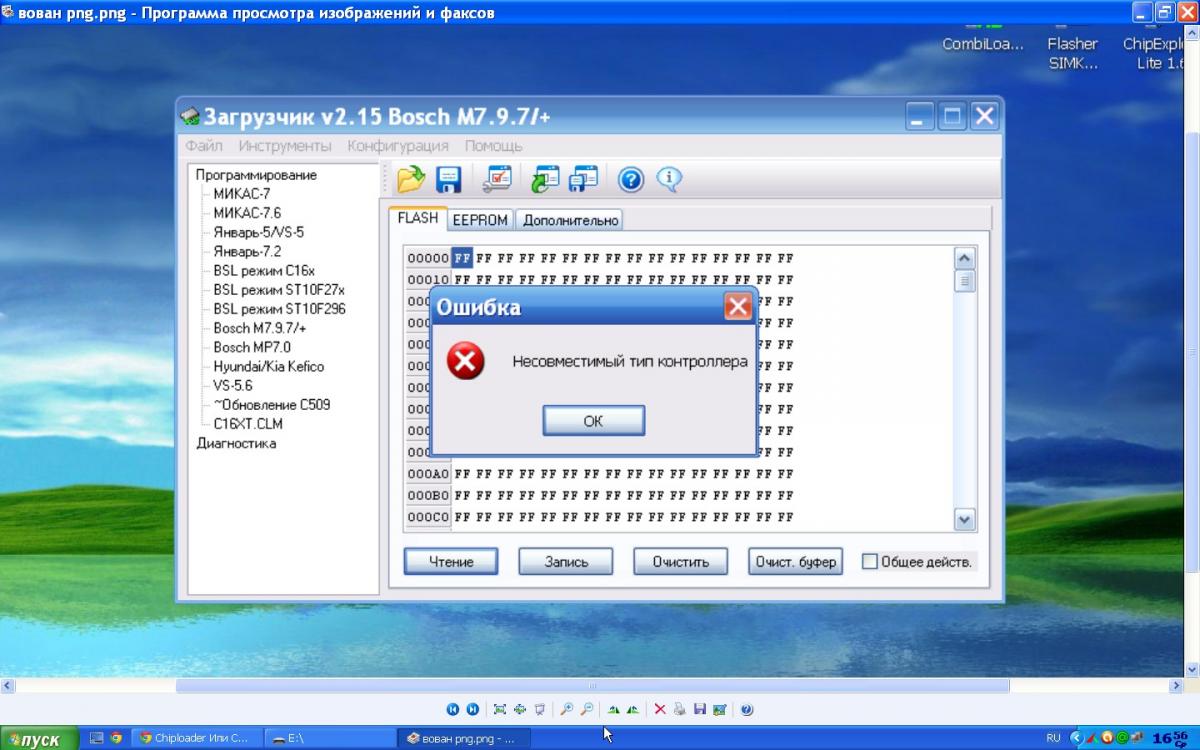Click the Чтение button
Screen dimensions: 1200x750
coord(451,561)
